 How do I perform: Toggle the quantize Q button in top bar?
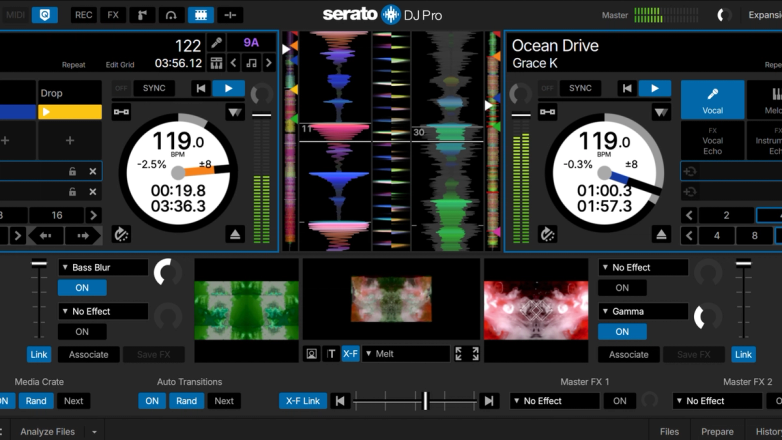(44, 15)
